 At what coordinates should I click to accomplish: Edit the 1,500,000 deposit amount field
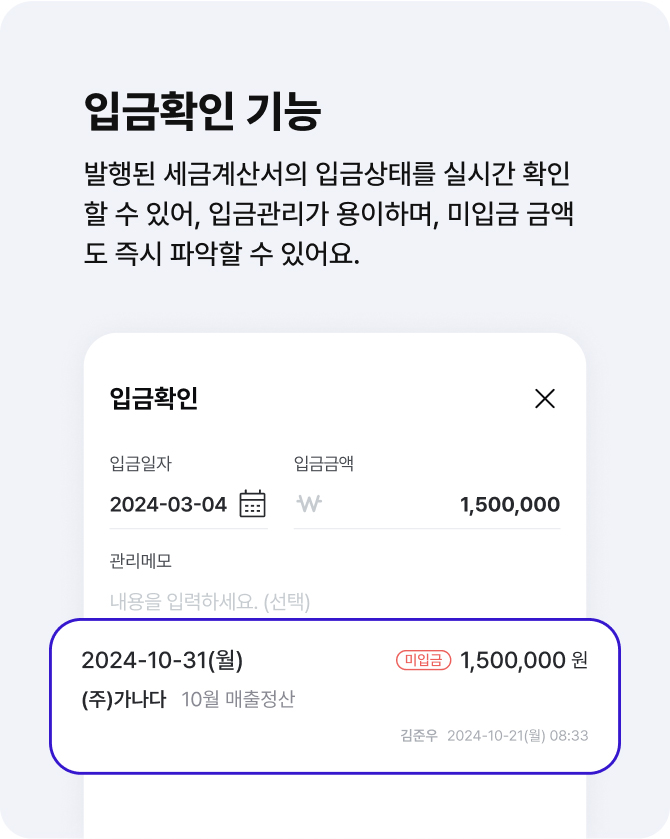(427, 504)
